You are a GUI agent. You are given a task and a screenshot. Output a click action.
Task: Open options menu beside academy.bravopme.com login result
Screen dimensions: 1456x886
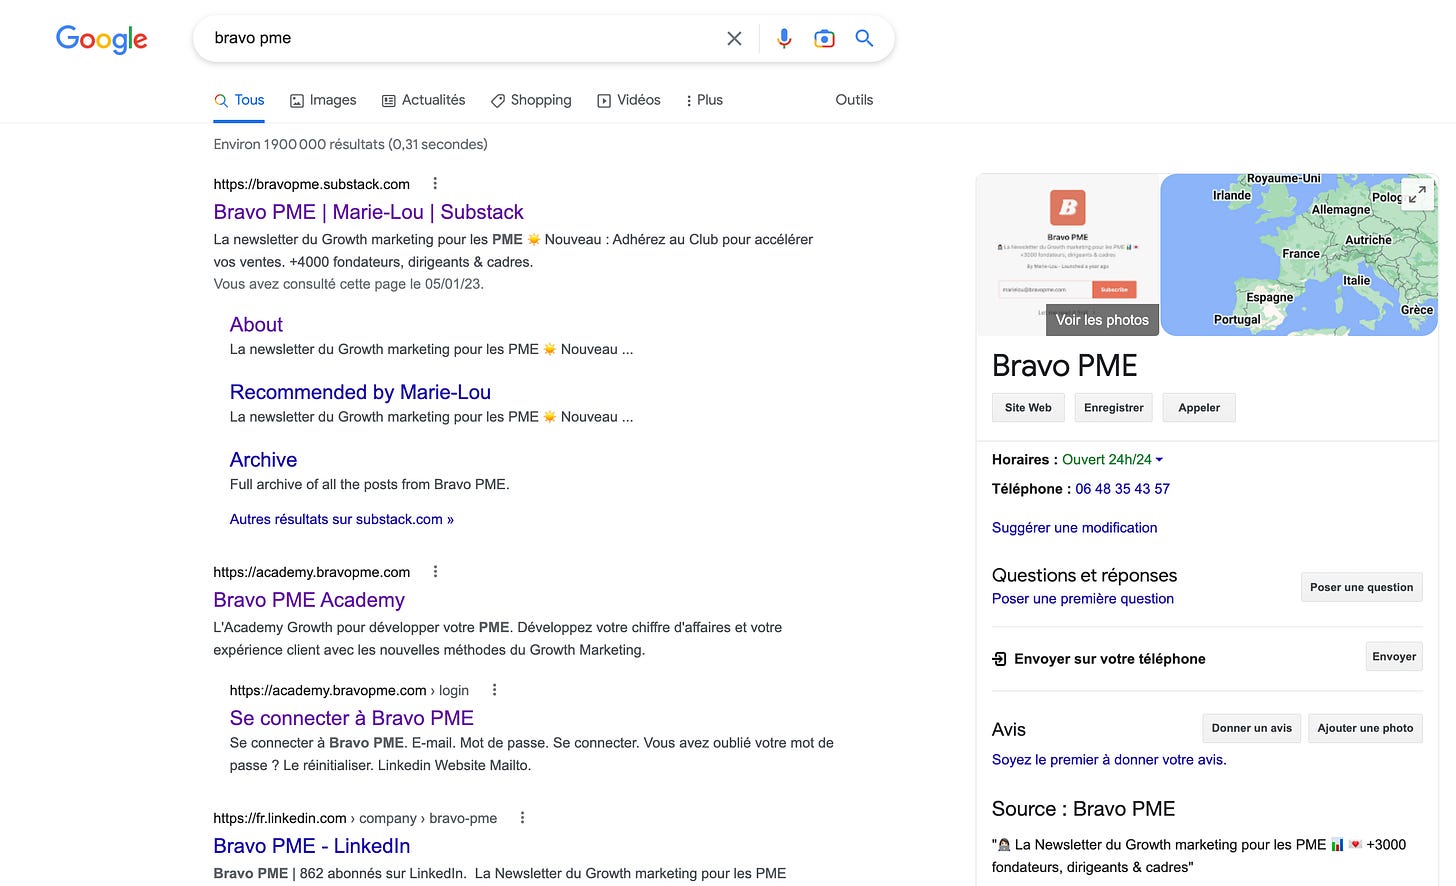point(494,689)
